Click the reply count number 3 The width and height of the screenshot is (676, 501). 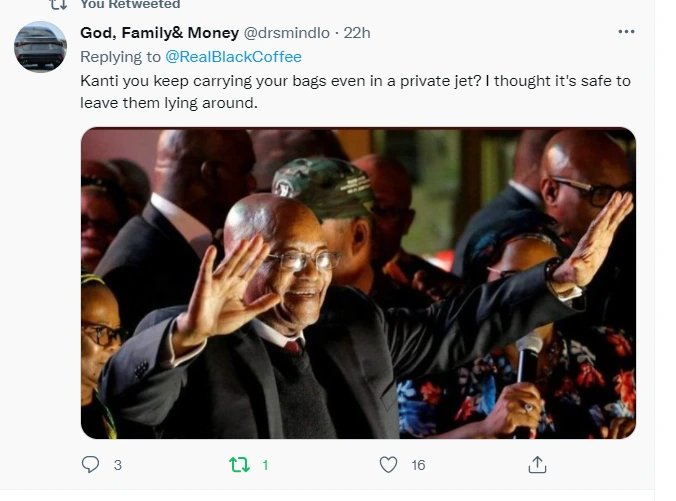pyautogui.click(x=118, y=465)
